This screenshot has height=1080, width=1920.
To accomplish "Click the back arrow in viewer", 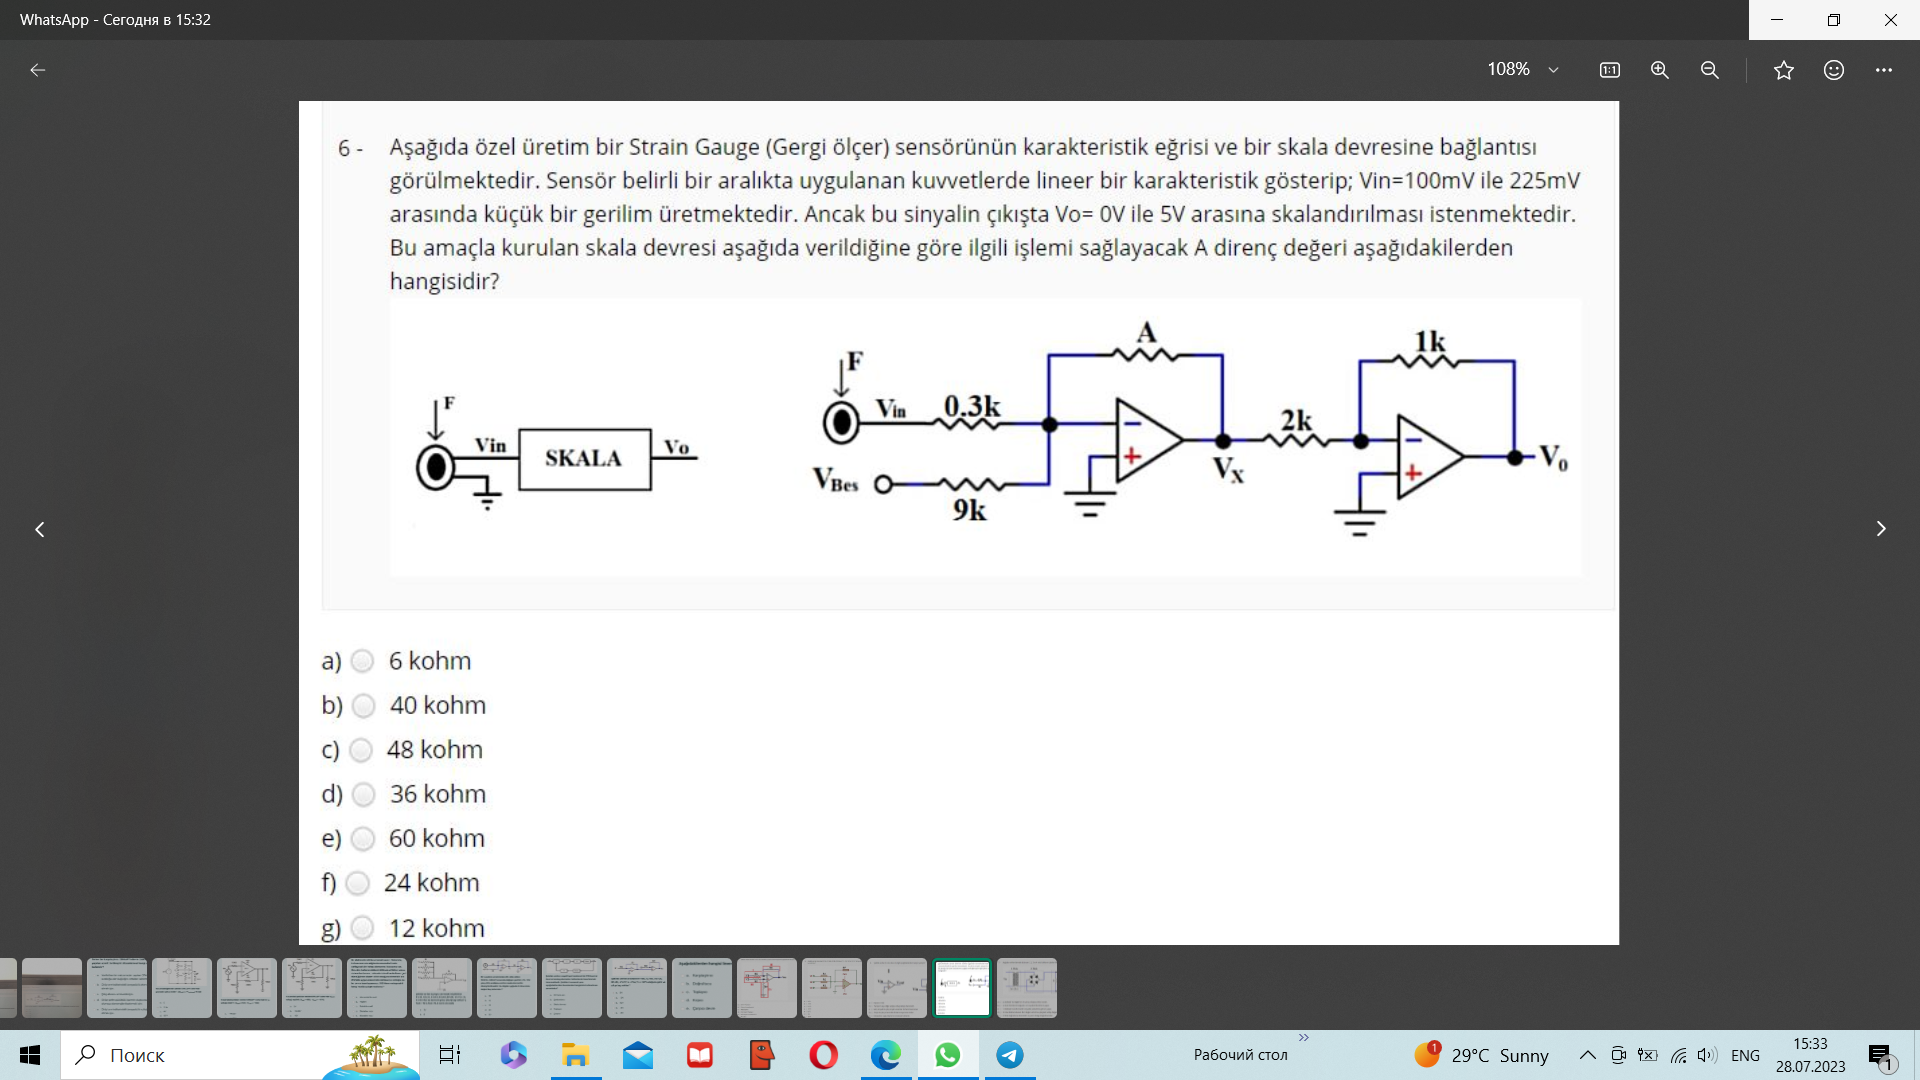I will tap(38, 70).
